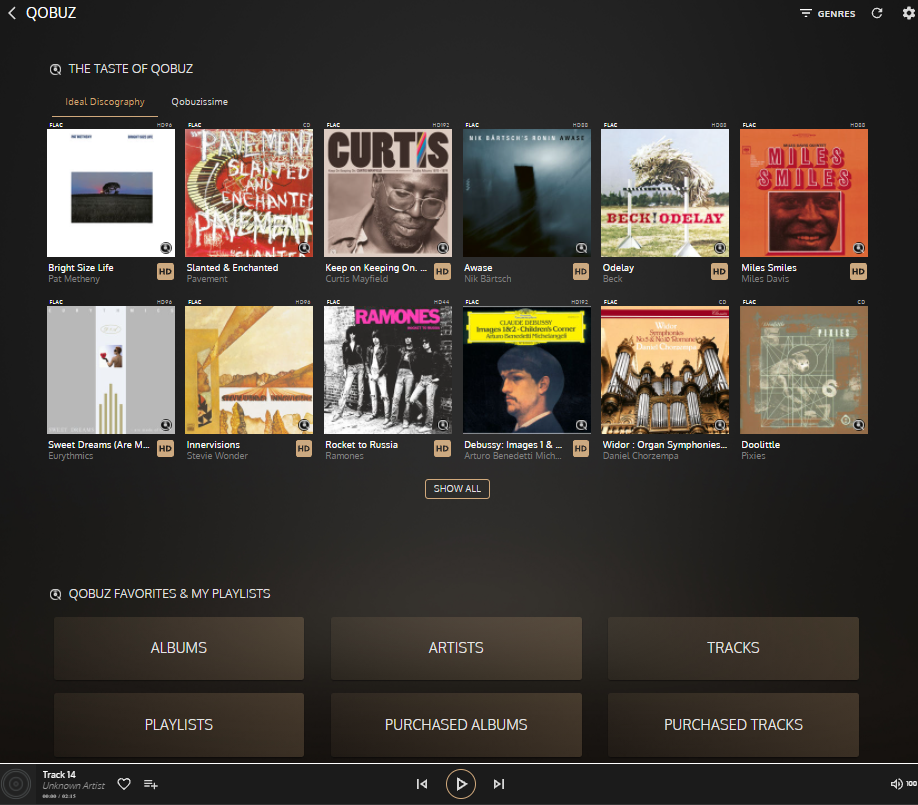Go back using the arrow next to QOBUZ
The width and height of the screenshot is (918, 805).
click(12, 13)
